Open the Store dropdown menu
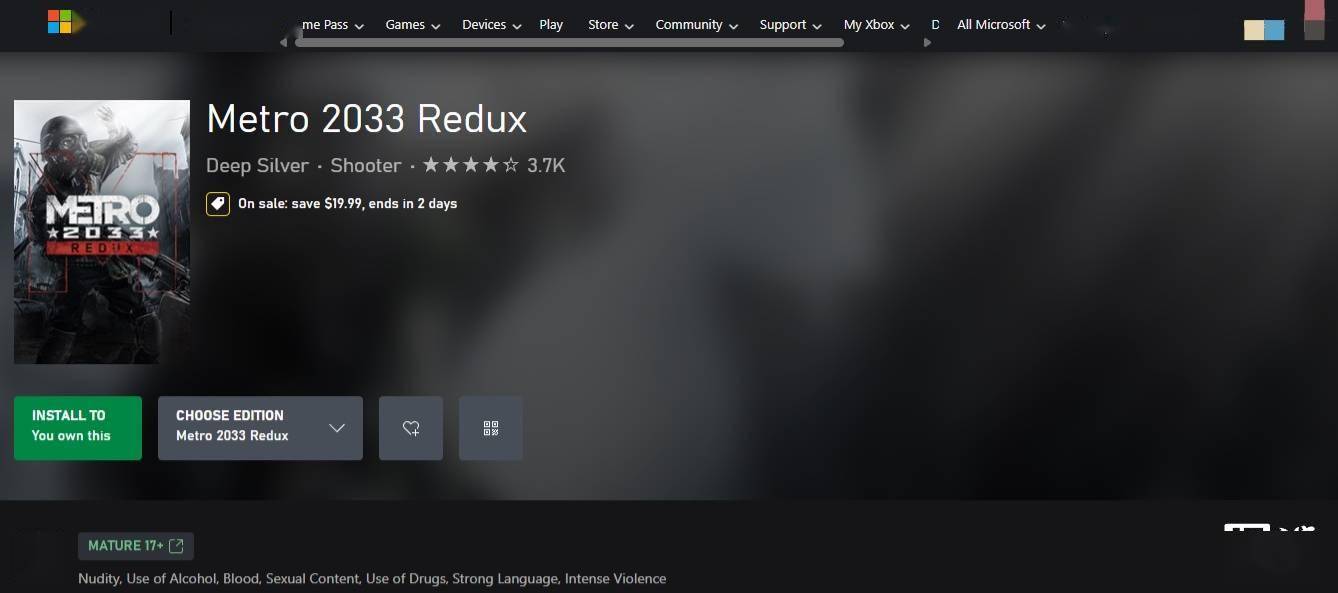1338x593 pixels. [x=611, y=25]
